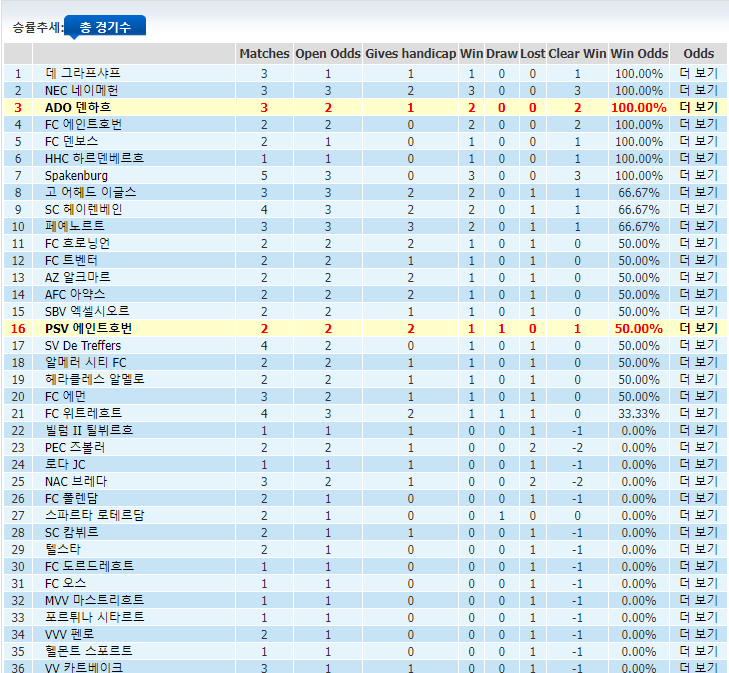Click the Clear Win column header
729x673 pixels.
[x=577, y=54]
